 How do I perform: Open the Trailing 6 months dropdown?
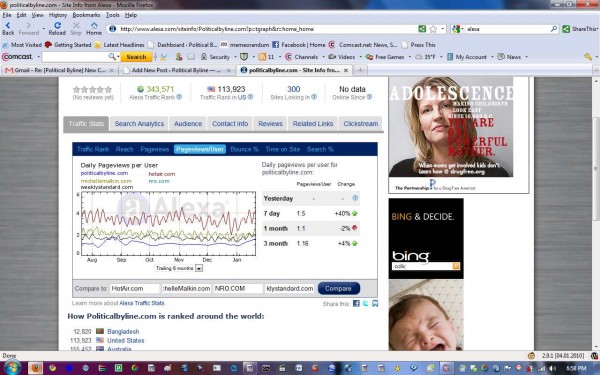pyautogui.click(x=199, y=268)
